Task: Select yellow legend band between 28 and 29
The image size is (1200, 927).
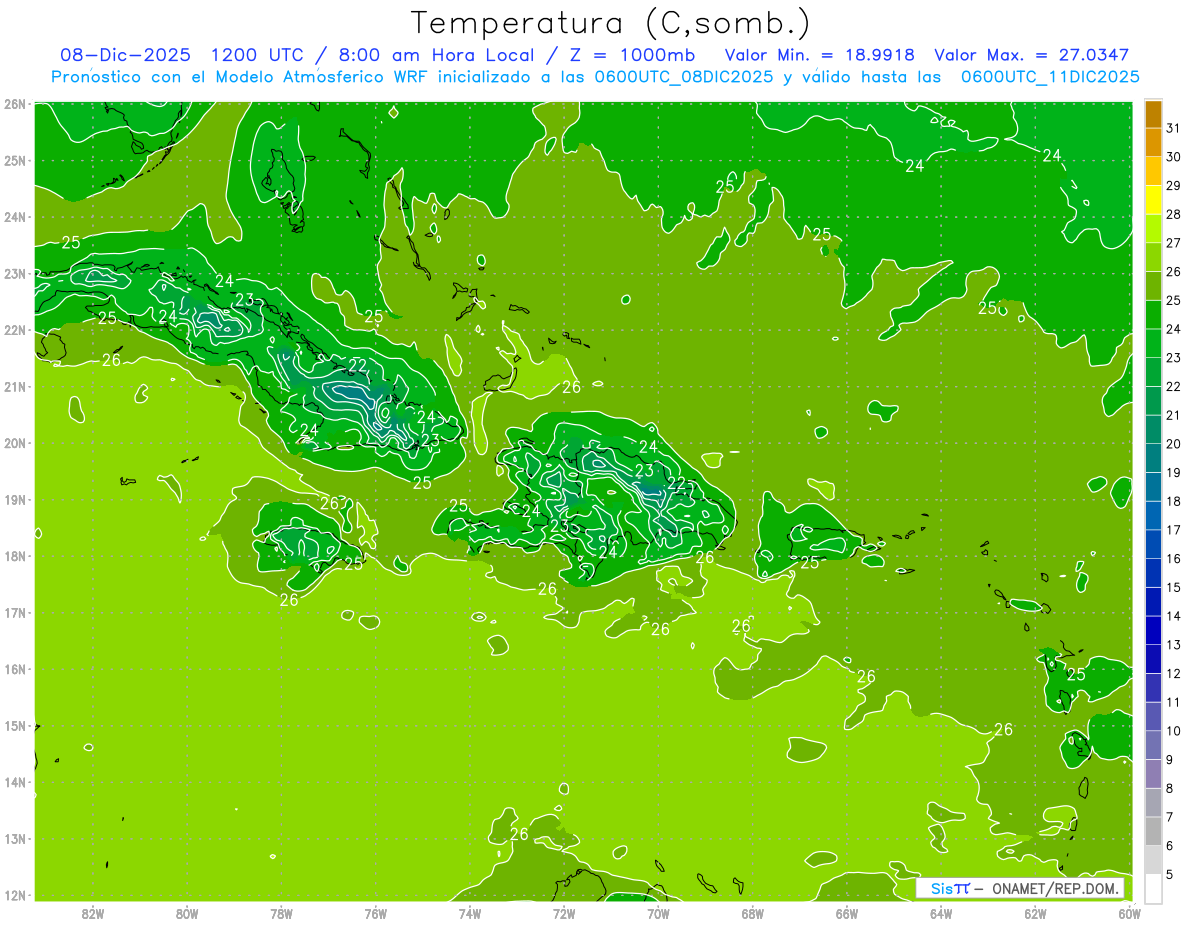Action: (1154, 200)
